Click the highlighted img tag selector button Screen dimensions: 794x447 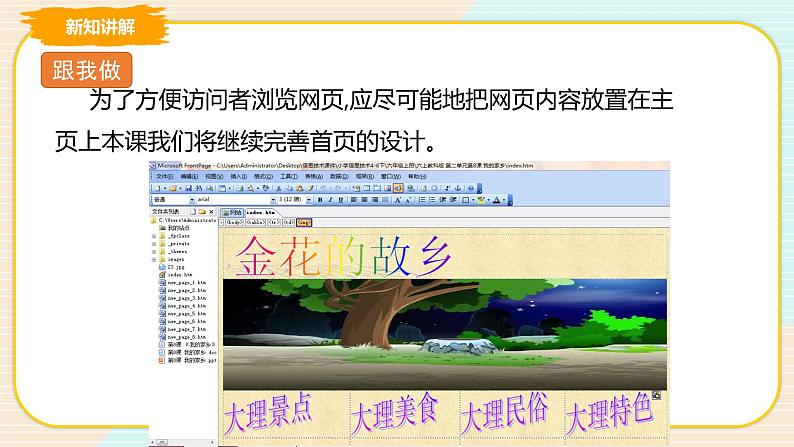click(304, 222)
